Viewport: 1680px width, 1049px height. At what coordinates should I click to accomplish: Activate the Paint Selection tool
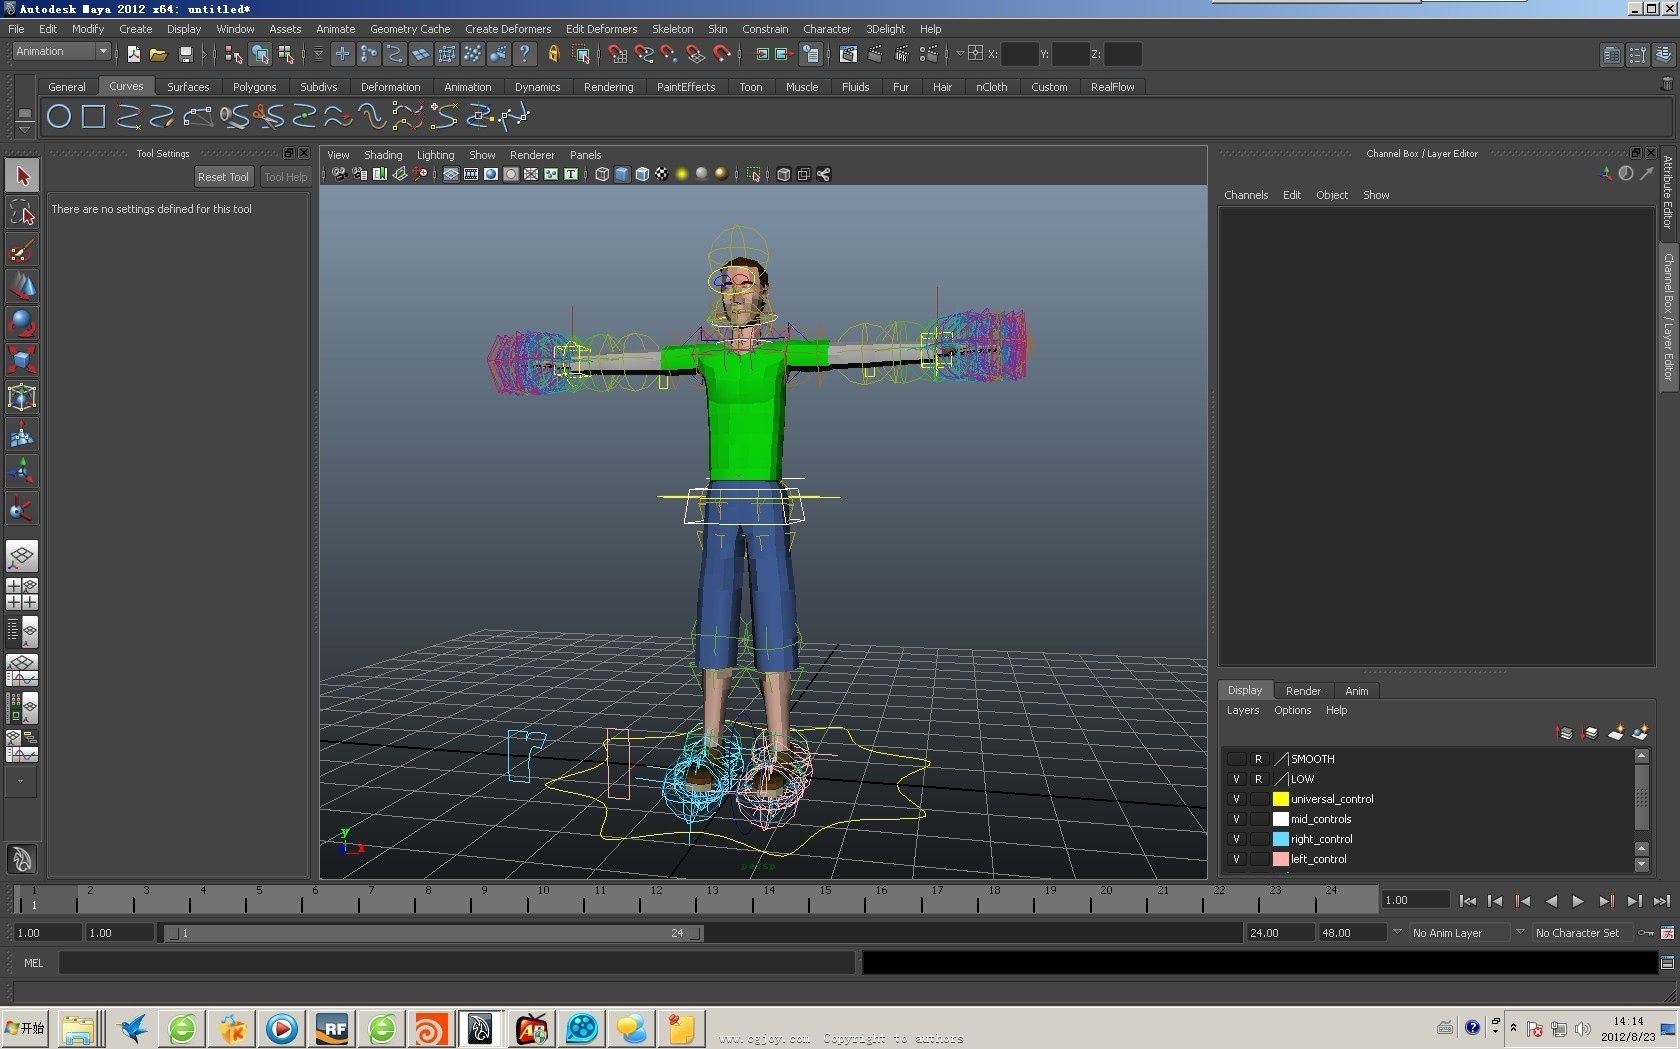[x=22, y=250]
